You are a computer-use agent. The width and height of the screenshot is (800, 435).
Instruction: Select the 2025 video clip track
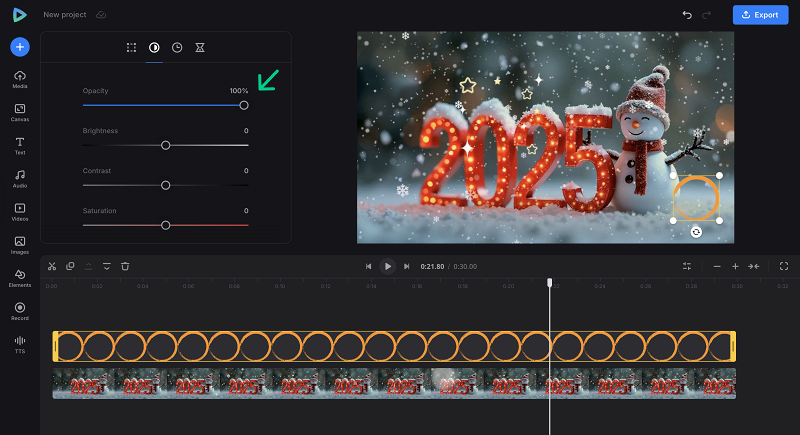[394, 383]
